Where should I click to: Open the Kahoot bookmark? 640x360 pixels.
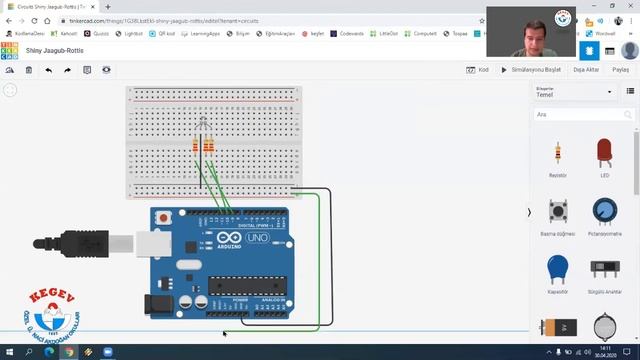64,33
